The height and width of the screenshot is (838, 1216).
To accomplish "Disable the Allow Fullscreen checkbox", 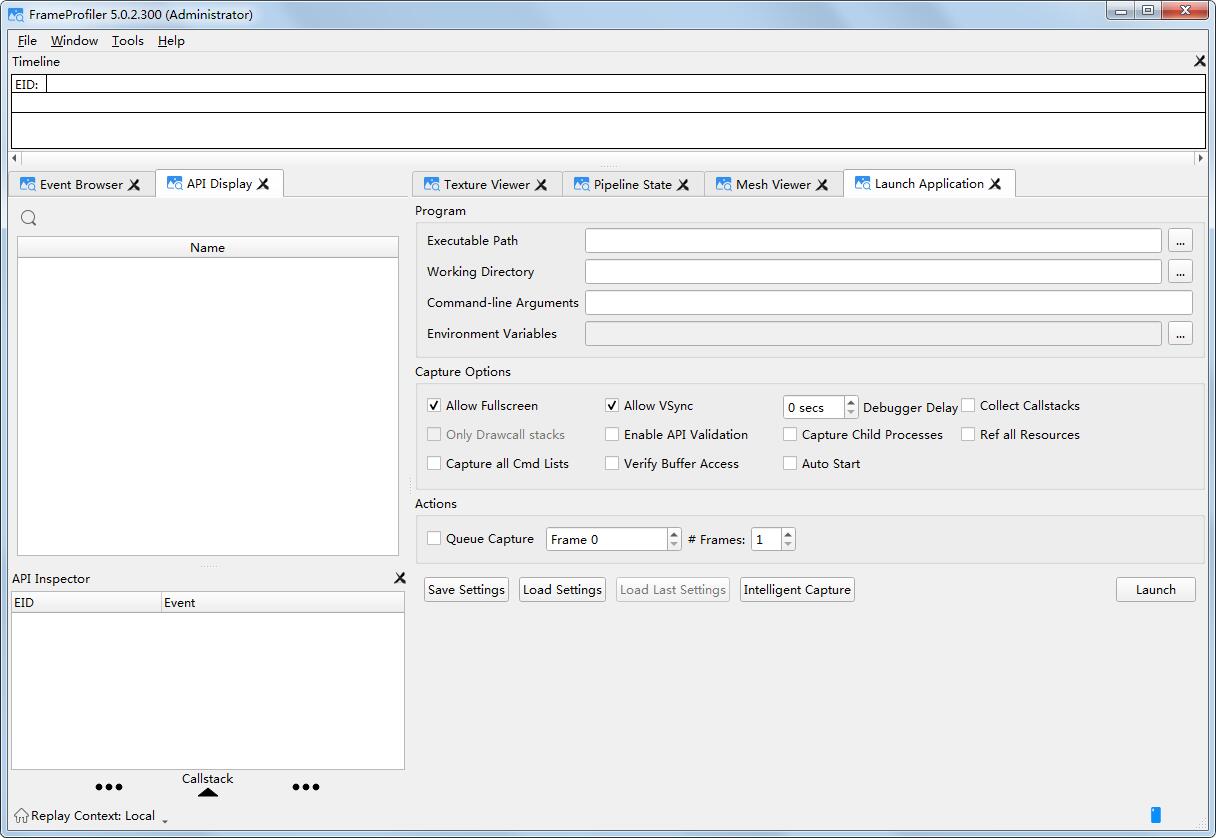I will (x=434, y=406).
